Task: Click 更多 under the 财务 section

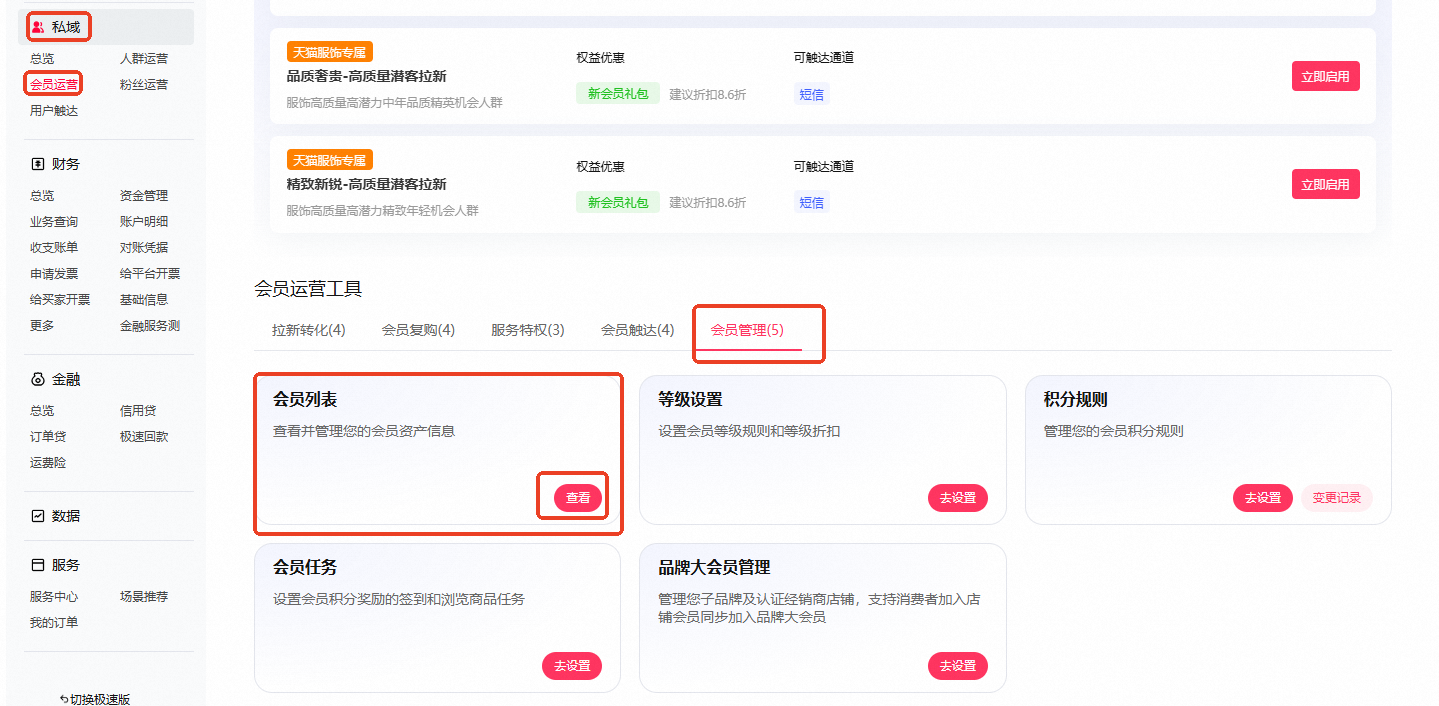Action: click(x=42, y=326)
